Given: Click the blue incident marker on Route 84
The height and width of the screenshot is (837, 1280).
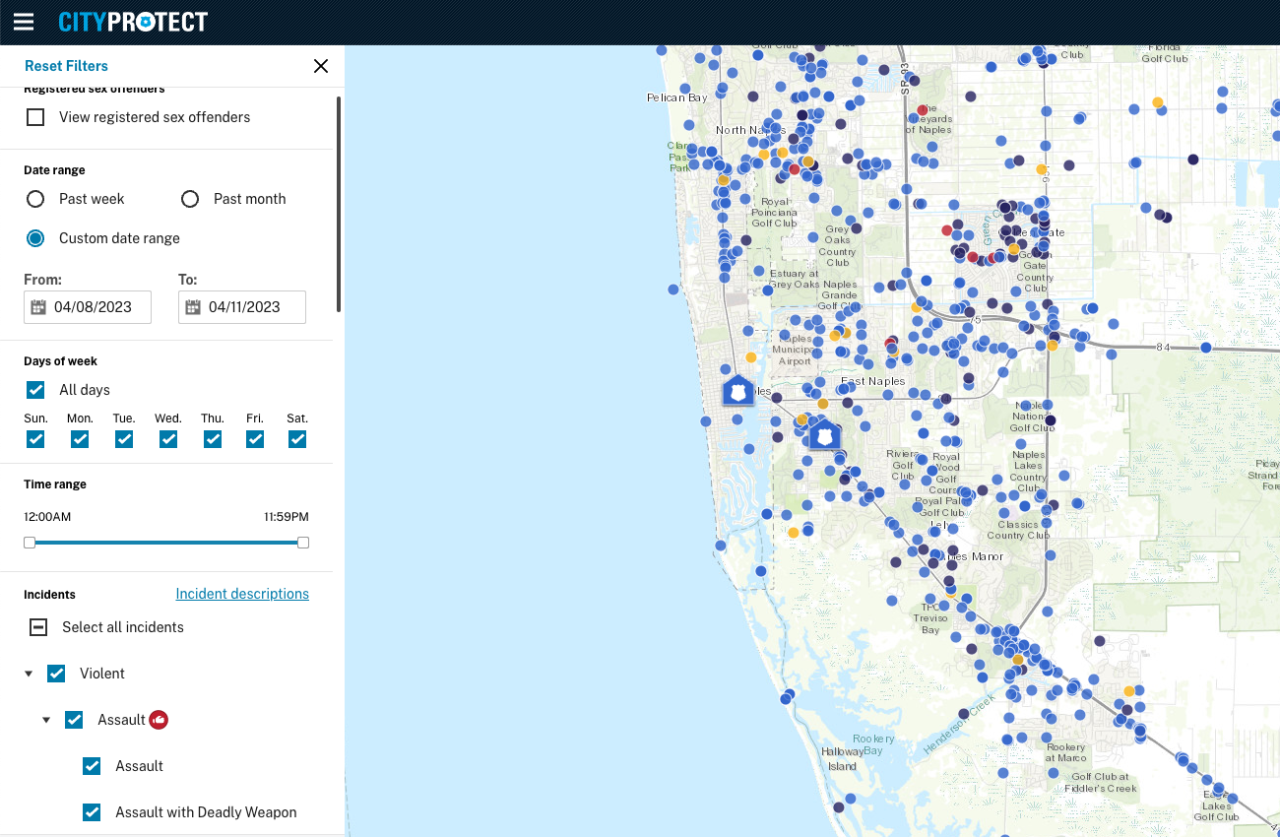Looking at the screenshot, I should [1206, 348].
